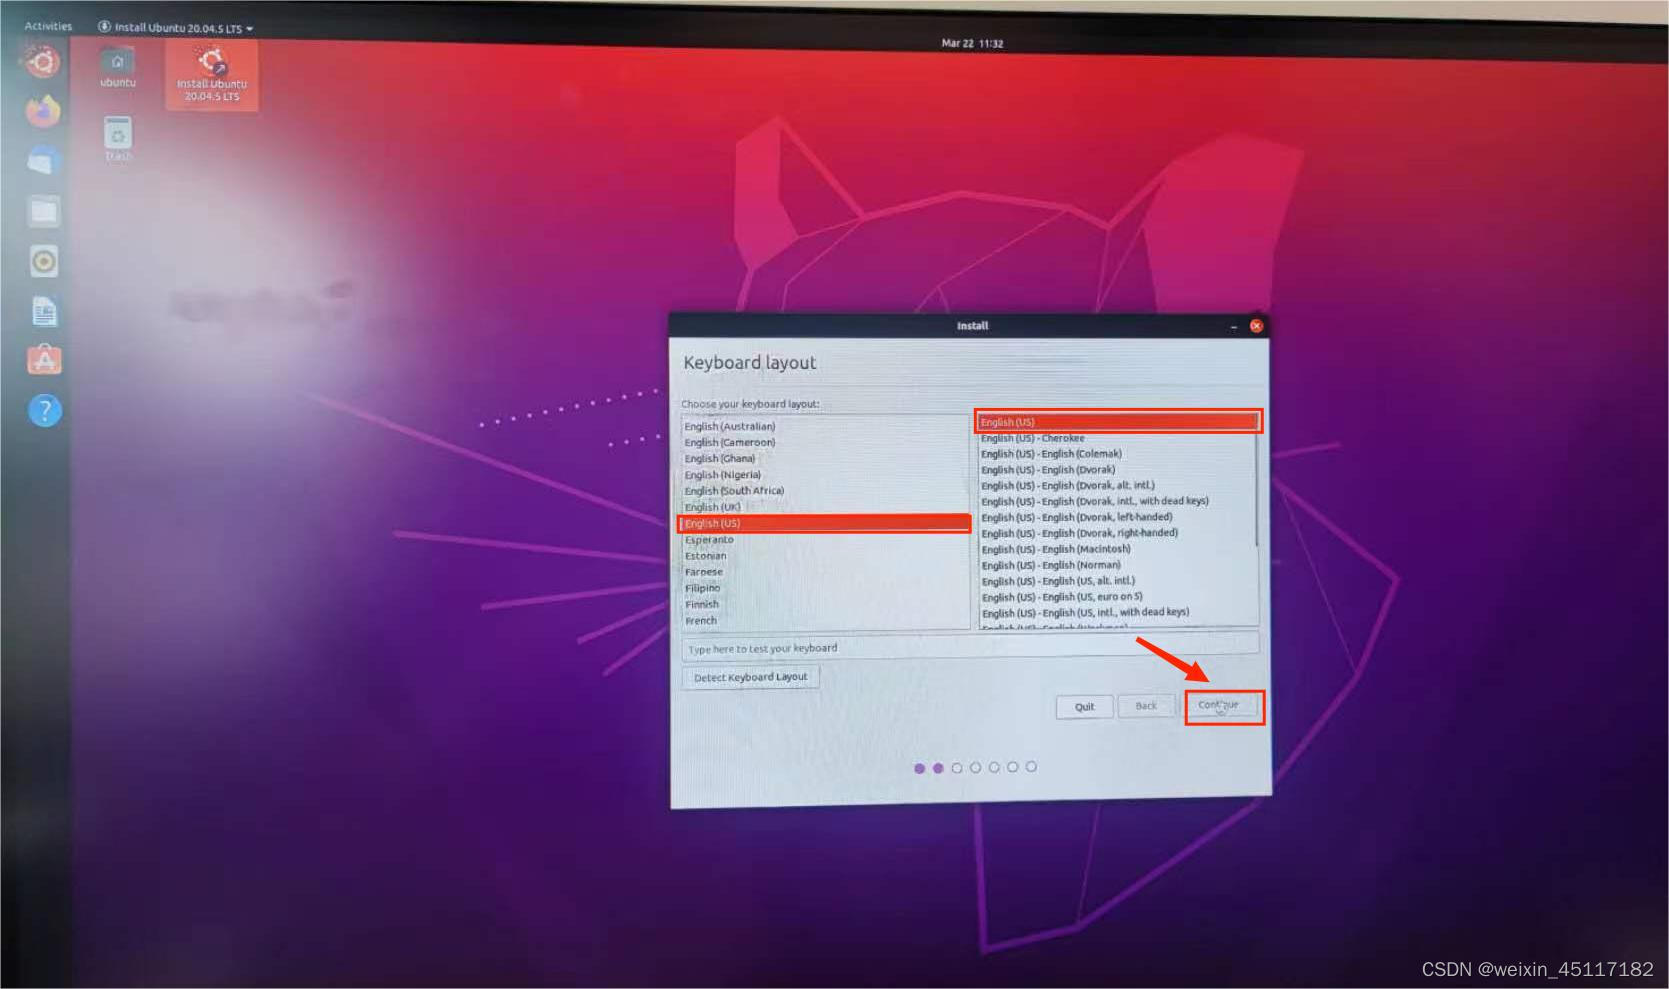Select English (South Africa) layout
Viewport: 1669px width, 989px height.
pos(825,491)
